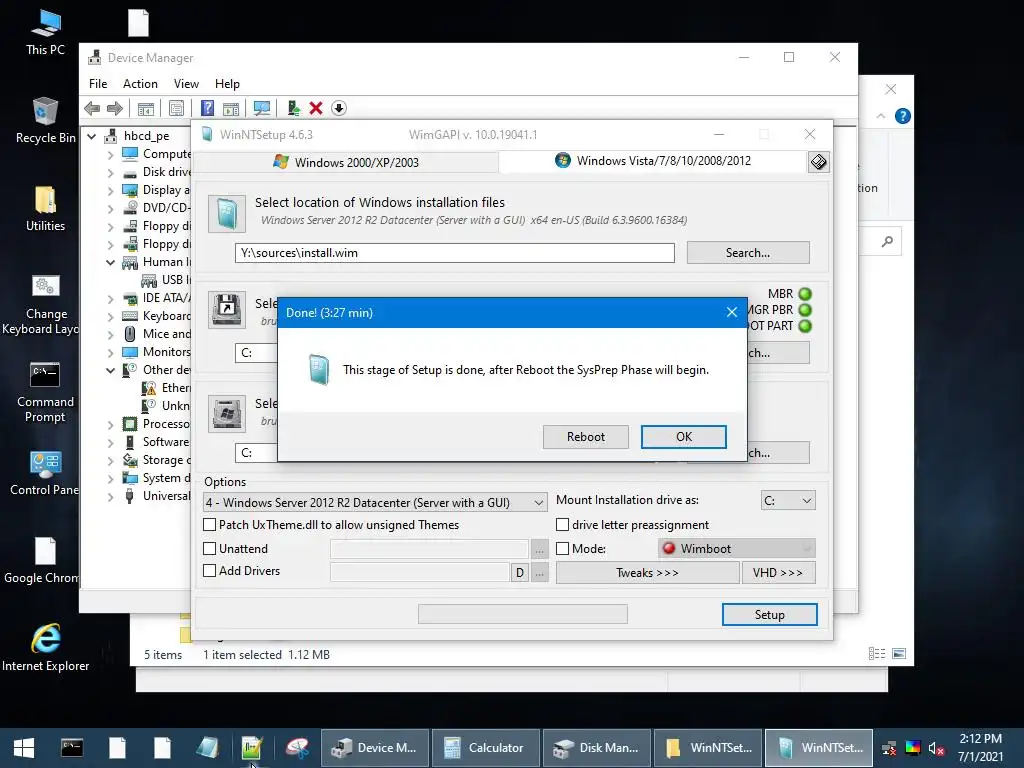
Task: Click the VHD >>> button
Action: tap(778, 573)
